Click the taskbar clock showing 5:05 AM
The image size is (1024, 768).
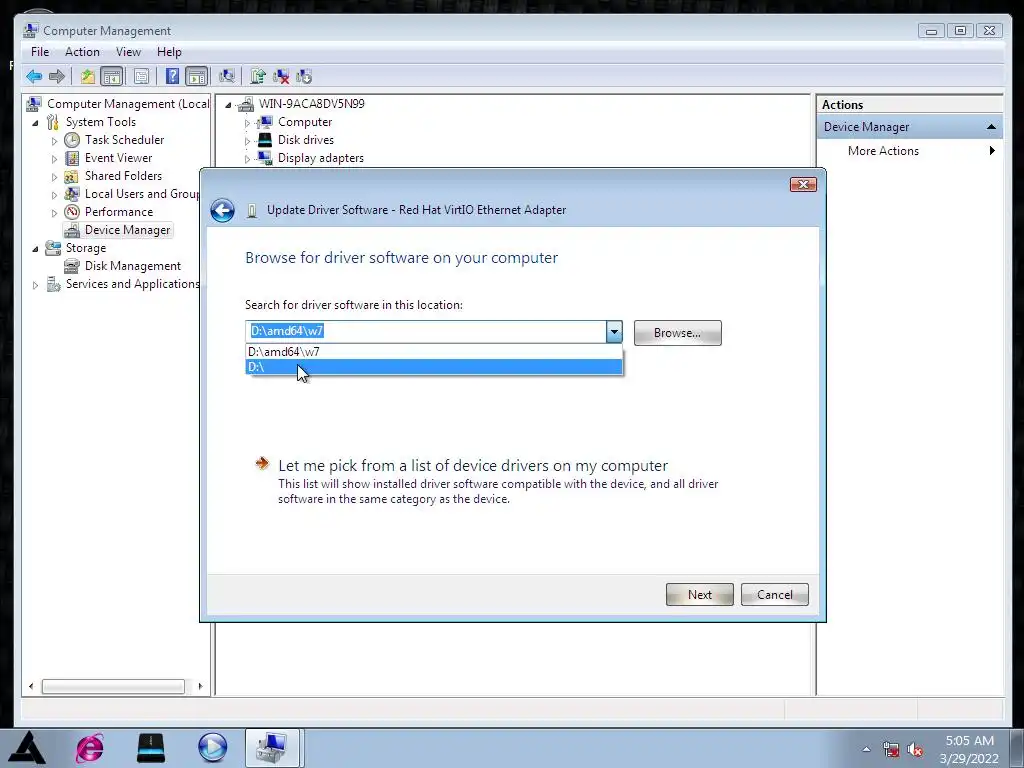pyautogui.click(x=970, y=749)
